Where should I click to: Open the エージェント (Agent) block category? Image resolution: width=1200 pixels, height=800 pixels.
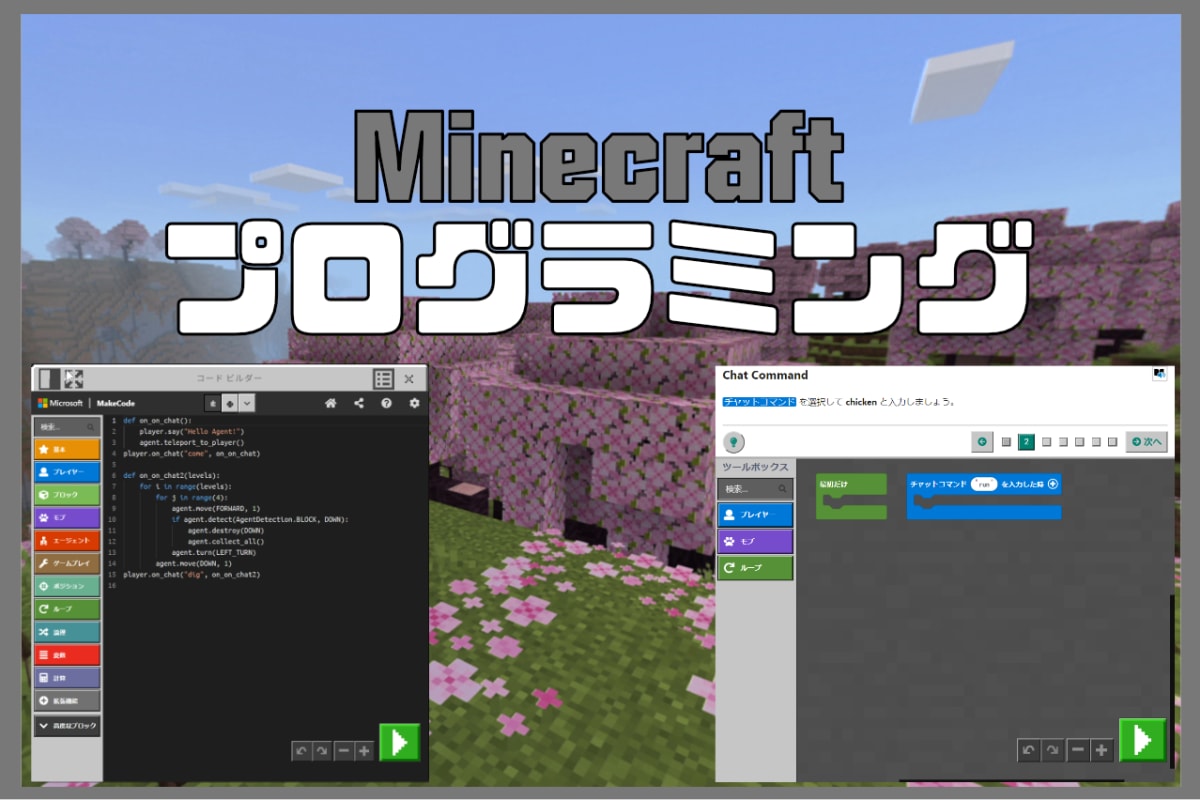67,540
